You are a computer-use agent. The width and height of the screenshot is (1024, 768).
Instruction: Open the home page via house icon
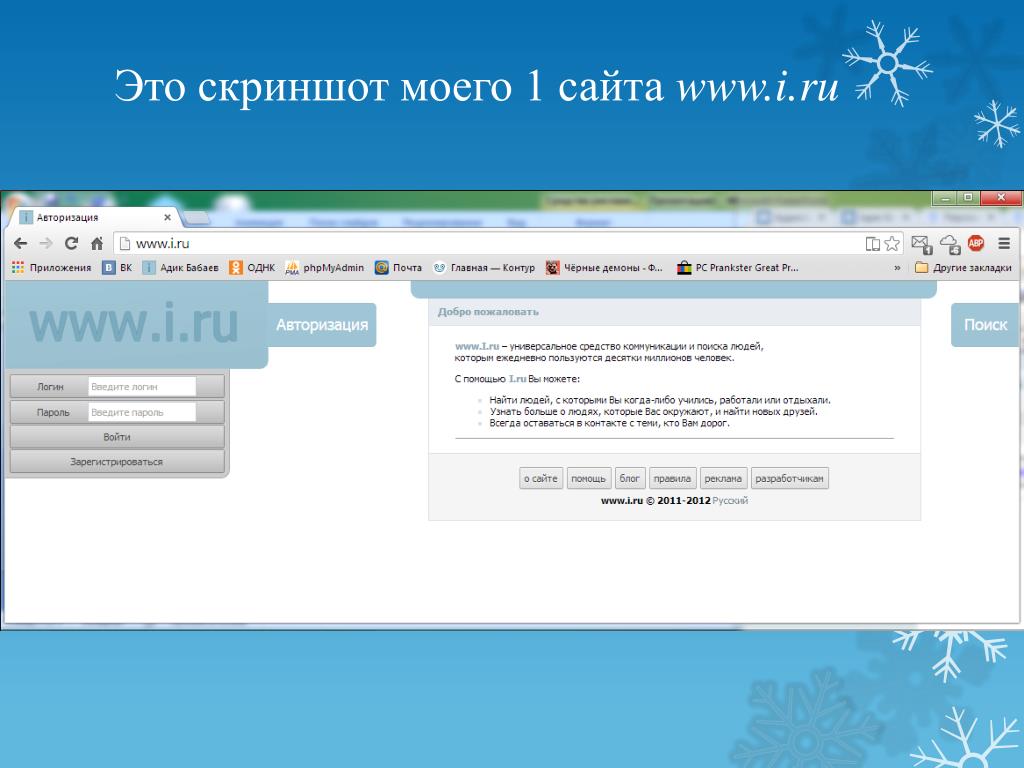point(97,244)
